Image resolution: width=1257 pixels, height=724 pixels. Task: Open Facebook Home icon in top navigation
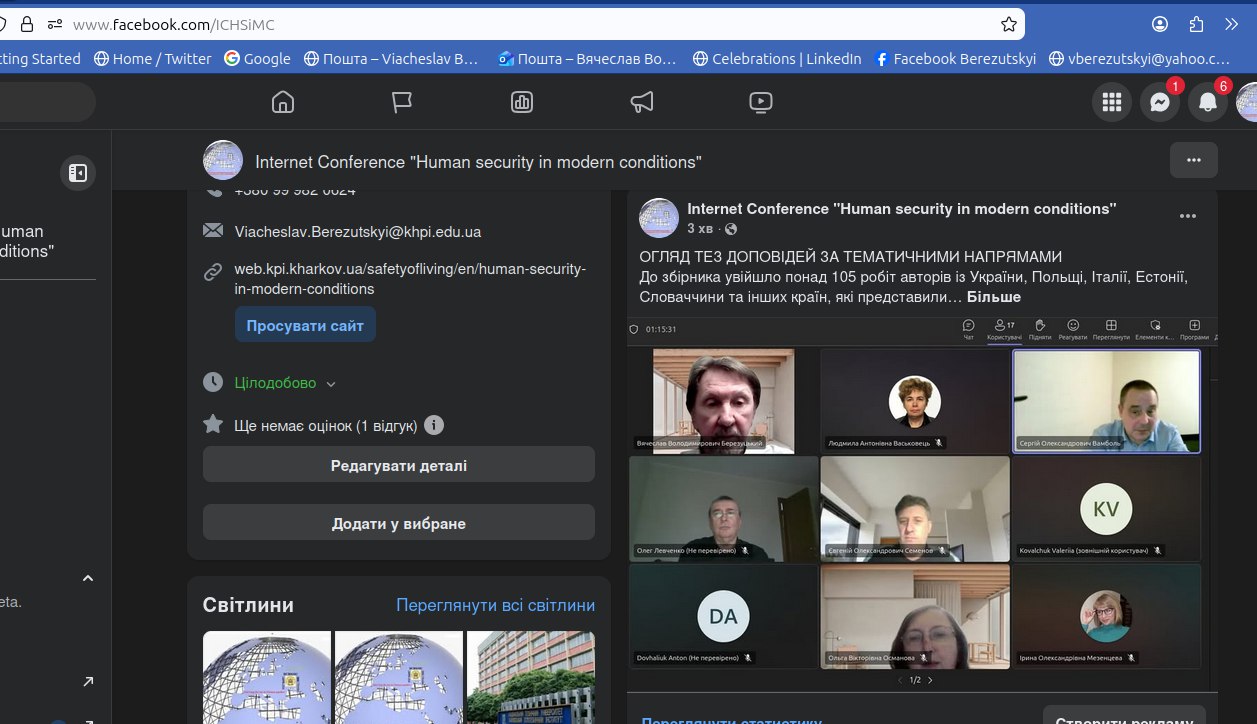click(x=283, y=102)
